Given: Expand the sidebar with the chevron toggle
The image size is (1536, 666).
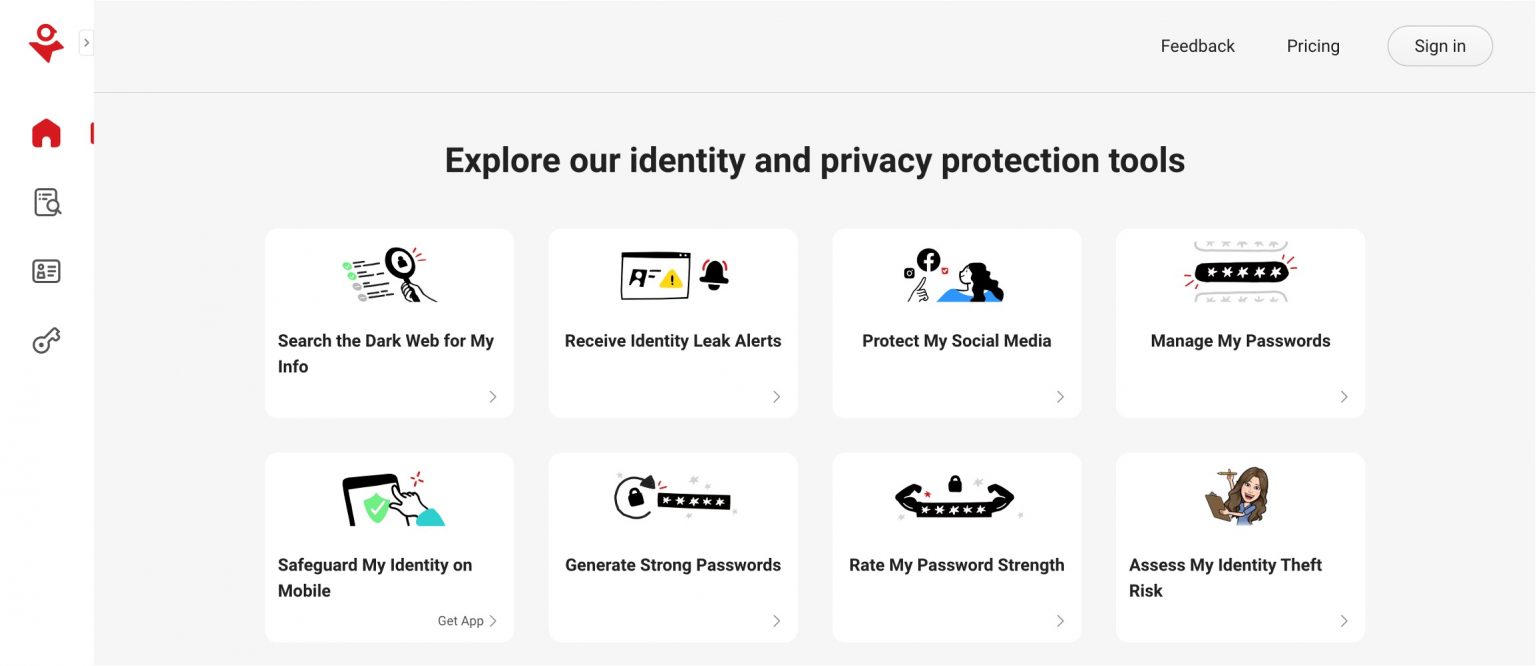Looking at the screenshot, I should click(x=86, y=42).
